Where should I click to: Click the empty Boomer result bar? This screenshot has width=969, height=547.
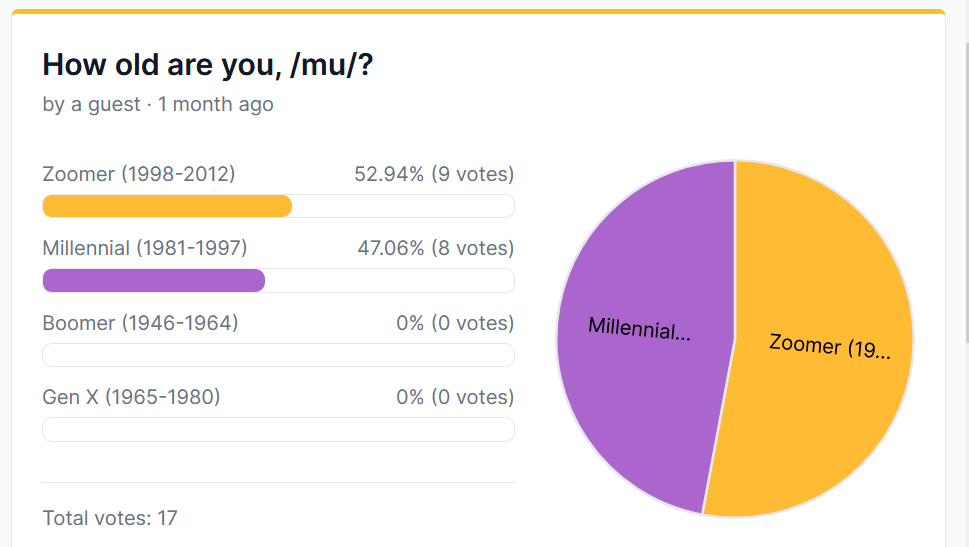[278, 355]
